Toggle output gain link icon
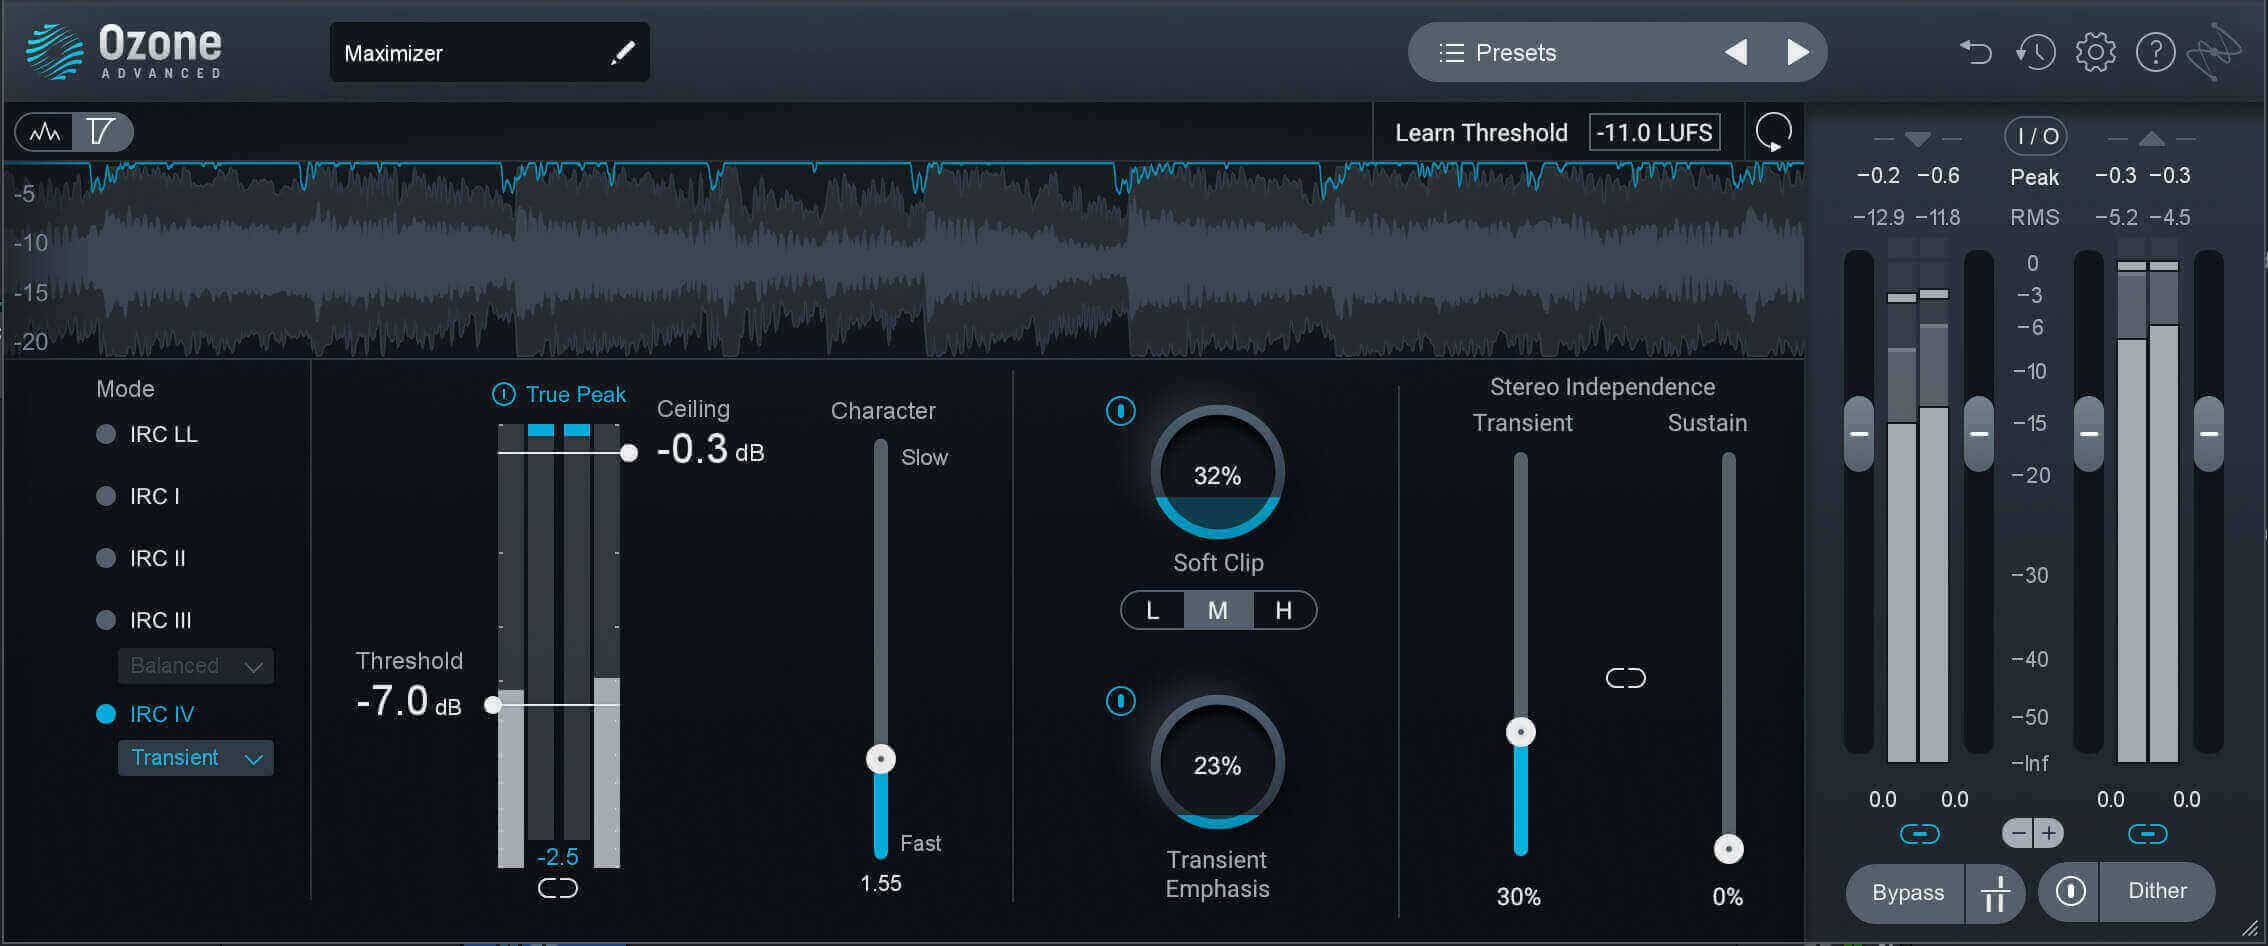This screenshot has width=2268, height=946. (2147, 834)
